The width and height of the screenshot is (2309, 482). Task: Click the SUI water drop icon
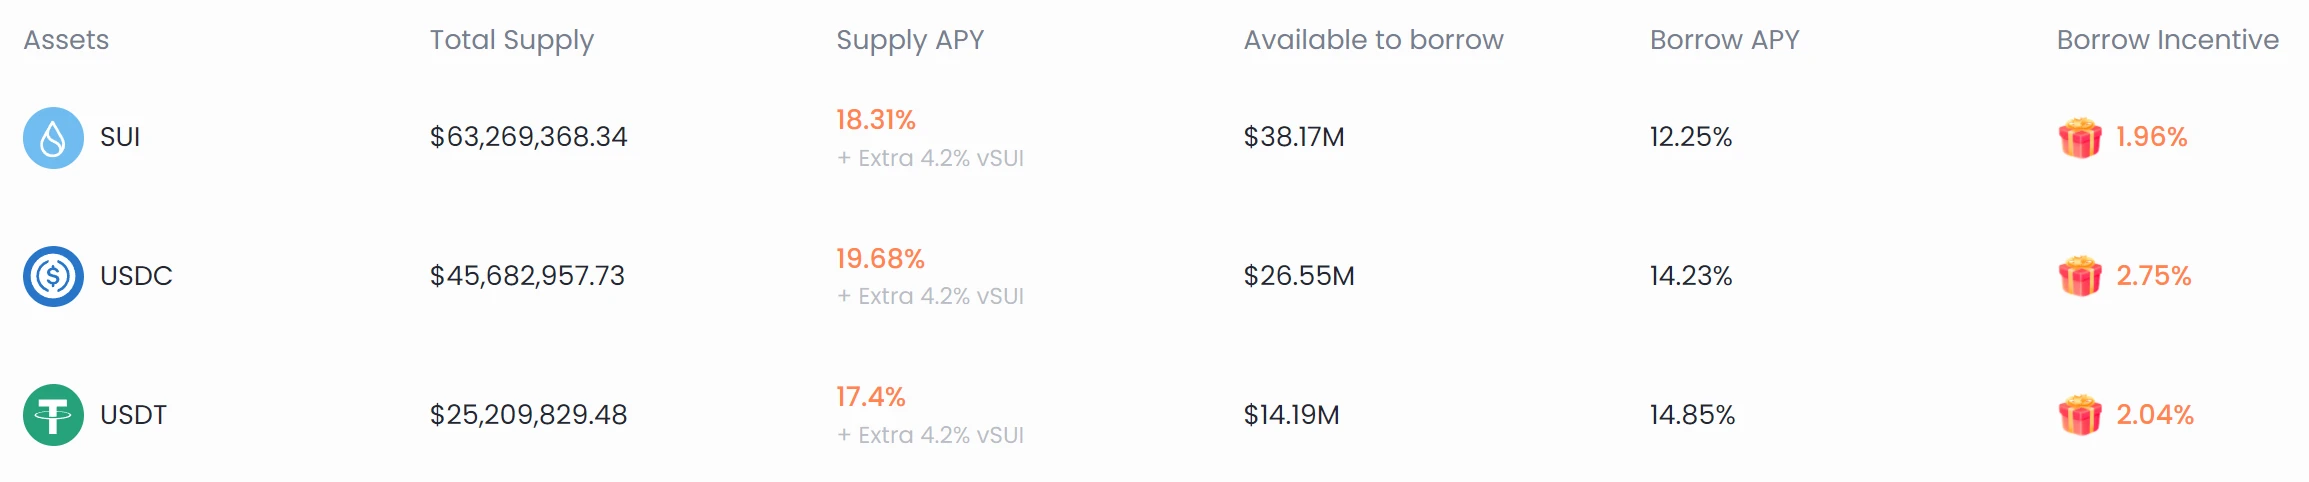(x=53, y=138)
